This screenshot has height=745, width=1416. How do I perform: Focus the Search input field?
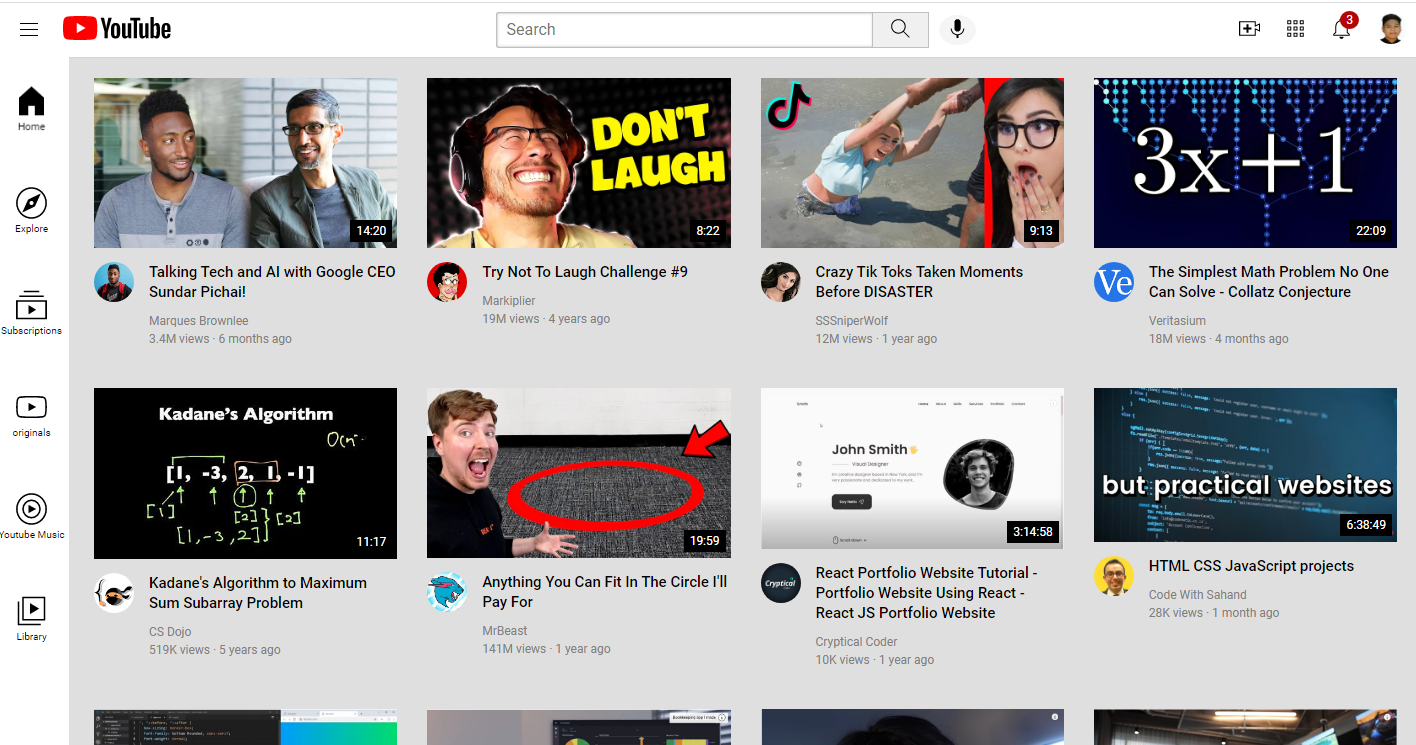coord(685,29)
